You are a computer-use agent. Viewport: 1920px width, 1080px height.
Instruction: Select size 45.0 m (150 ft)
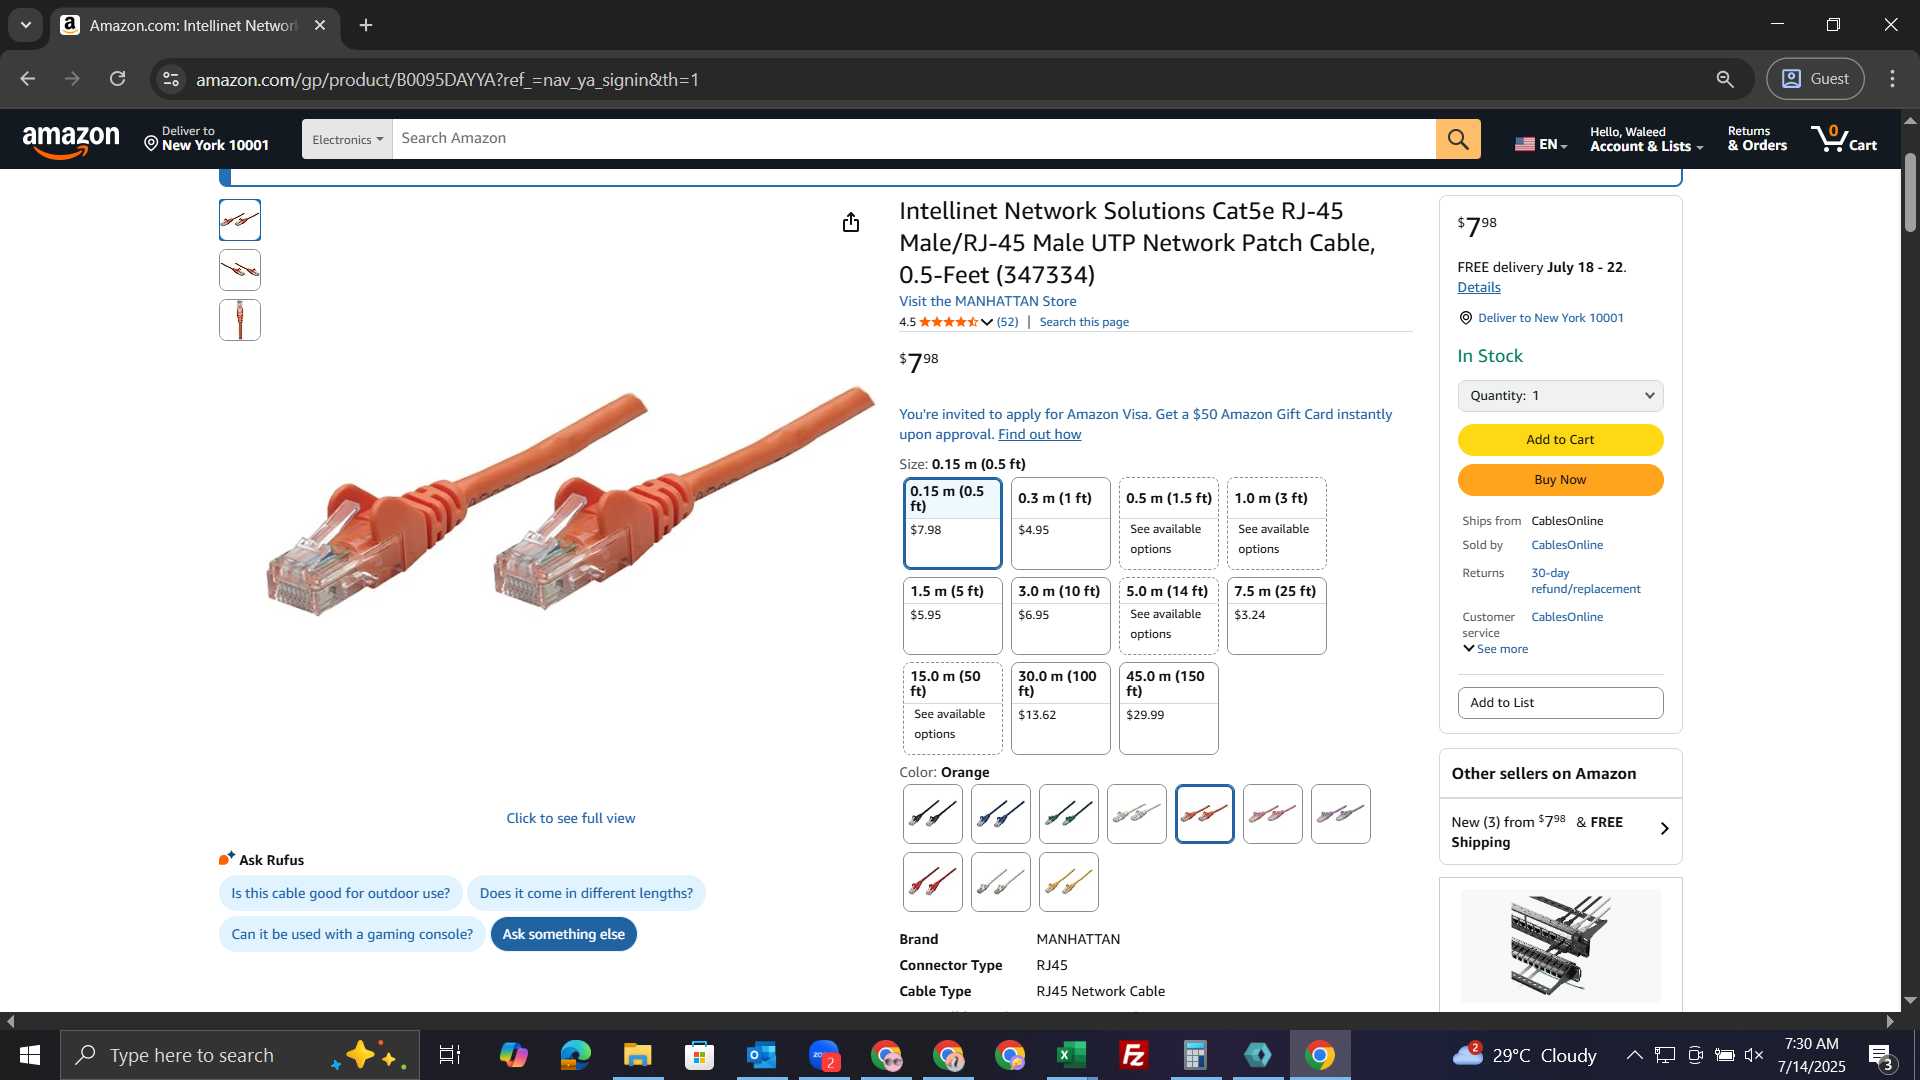point(1168,708)
